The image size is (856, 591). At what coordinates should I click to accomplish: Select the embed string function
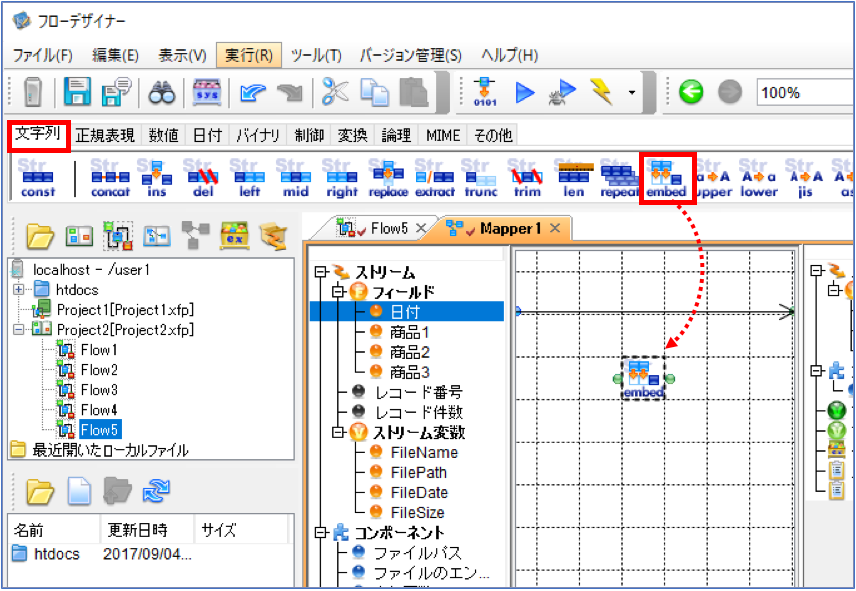pos(666,178)
